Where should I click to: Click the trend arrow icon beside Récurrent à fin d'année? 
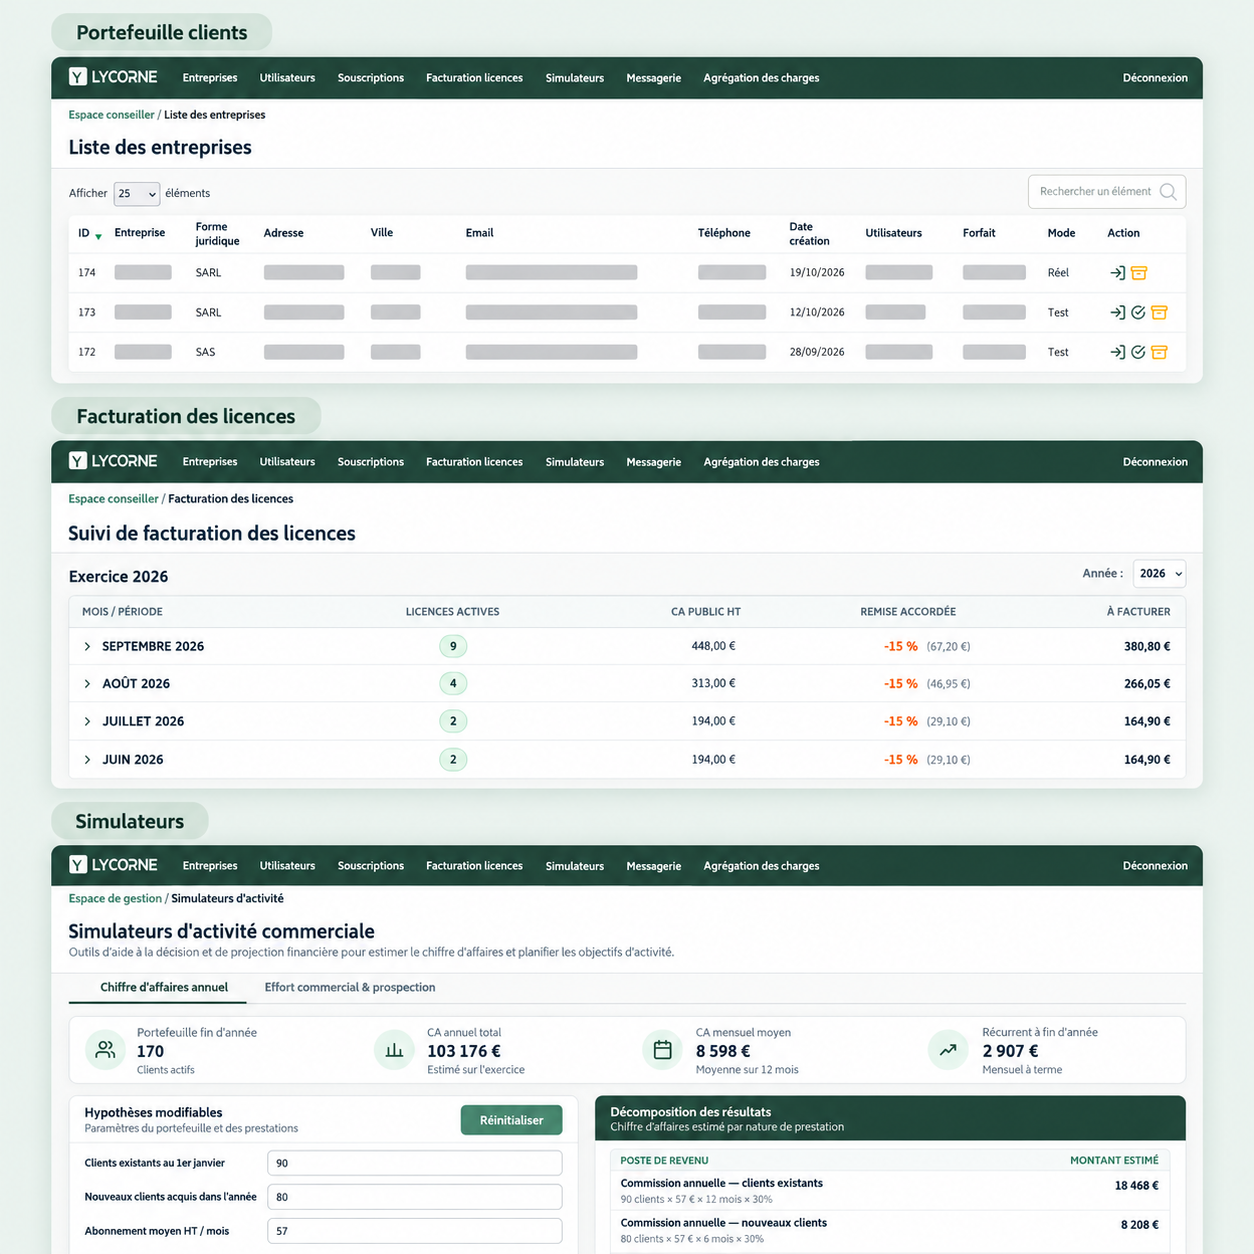point(948,1050)
